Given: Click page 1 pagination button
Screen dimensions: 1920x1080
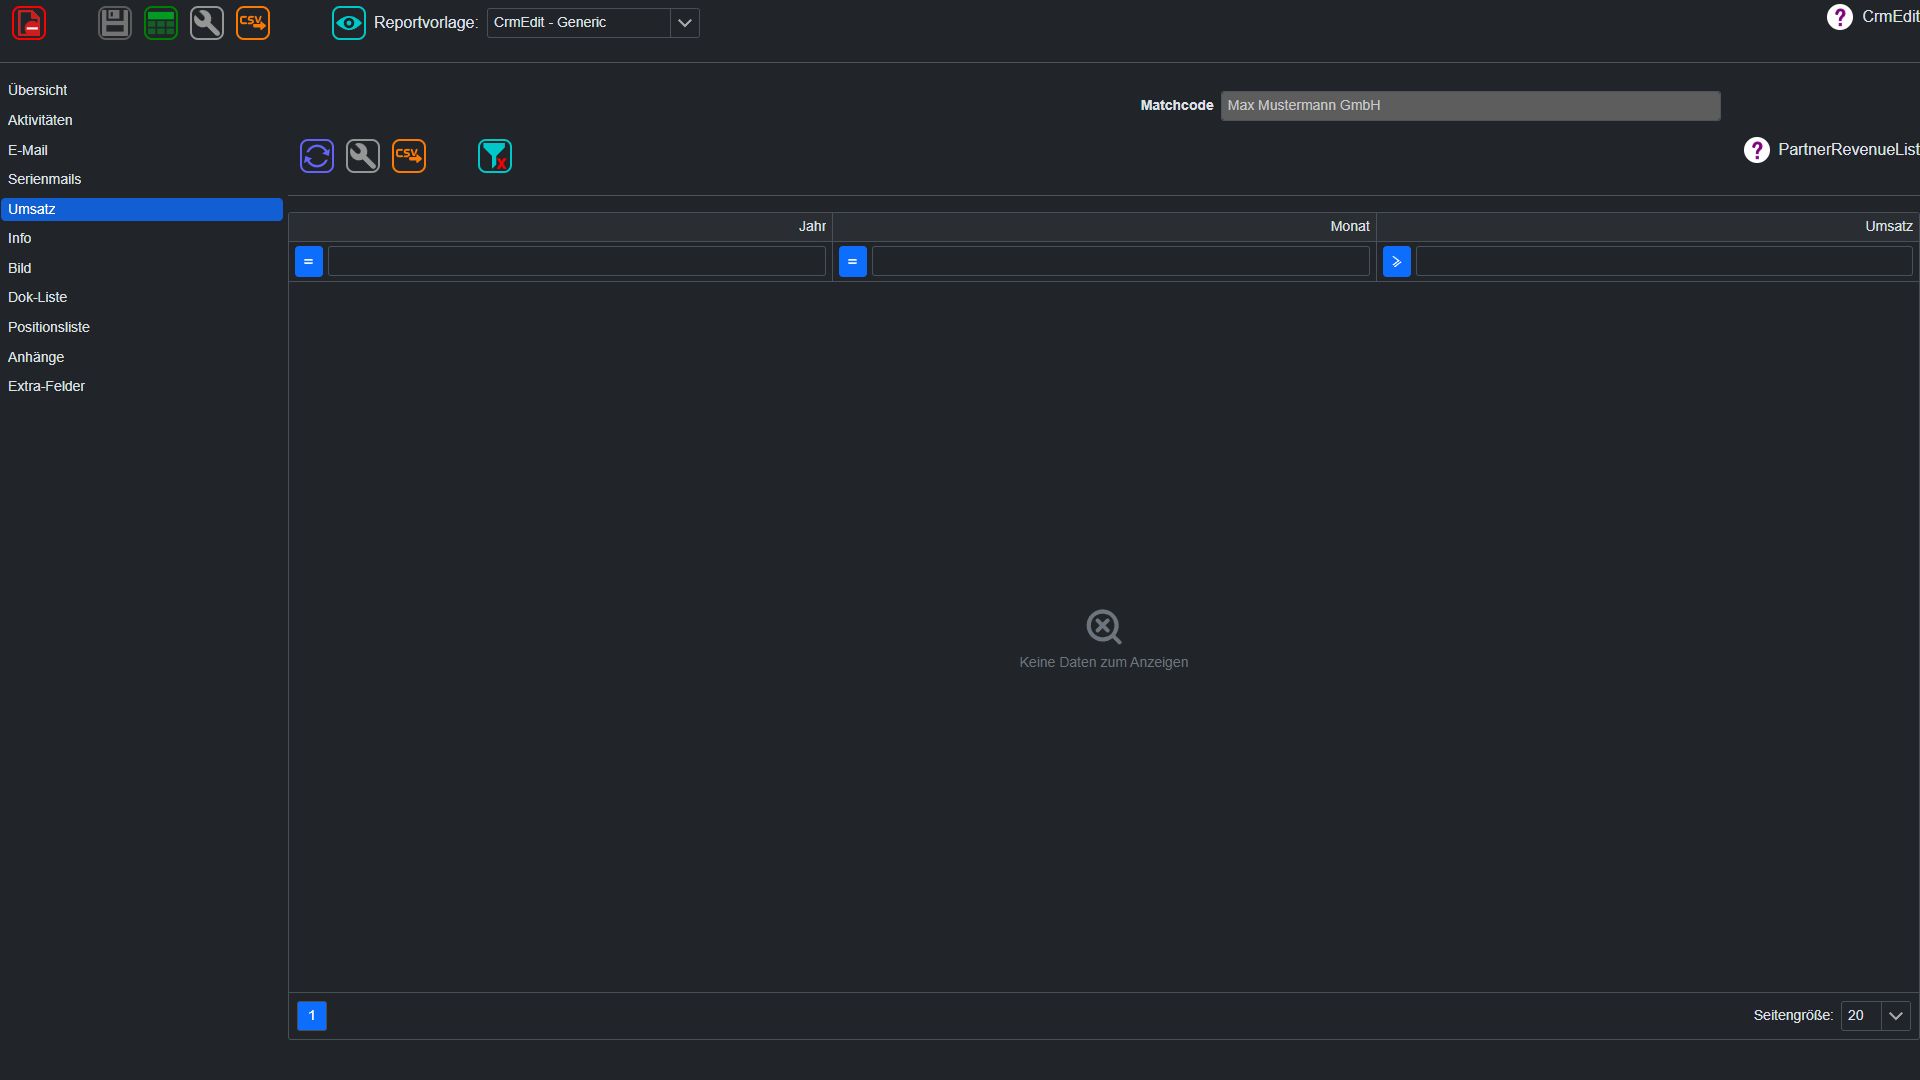Looking at the screenshot, I should click(x=312, y=1016).
